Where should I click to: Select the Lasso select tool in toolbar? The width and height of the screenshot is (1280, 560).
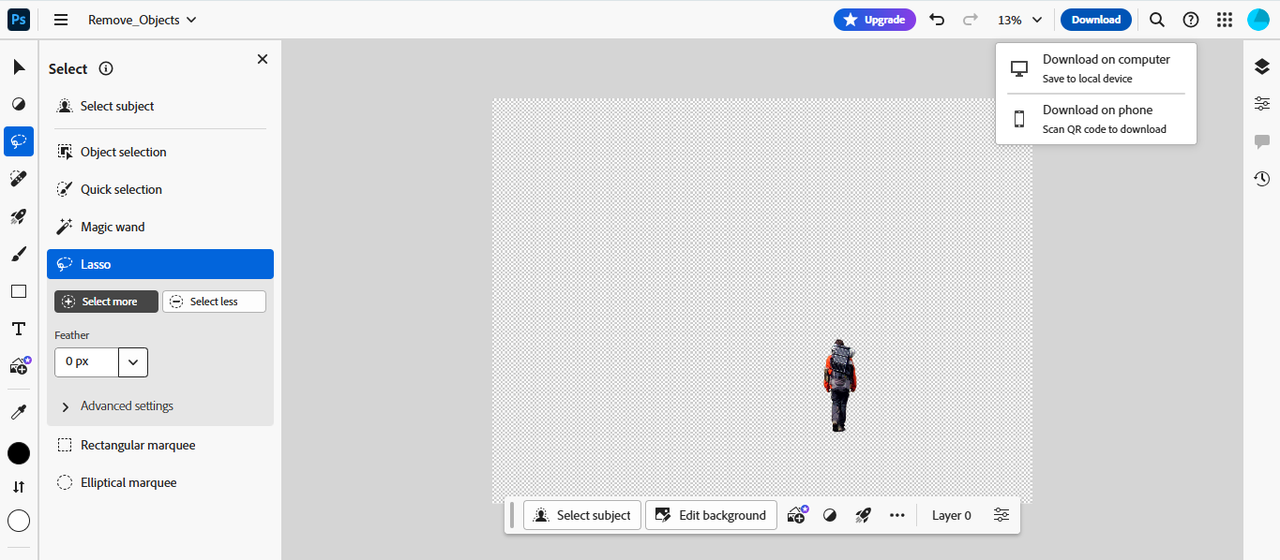click(18, 141)
